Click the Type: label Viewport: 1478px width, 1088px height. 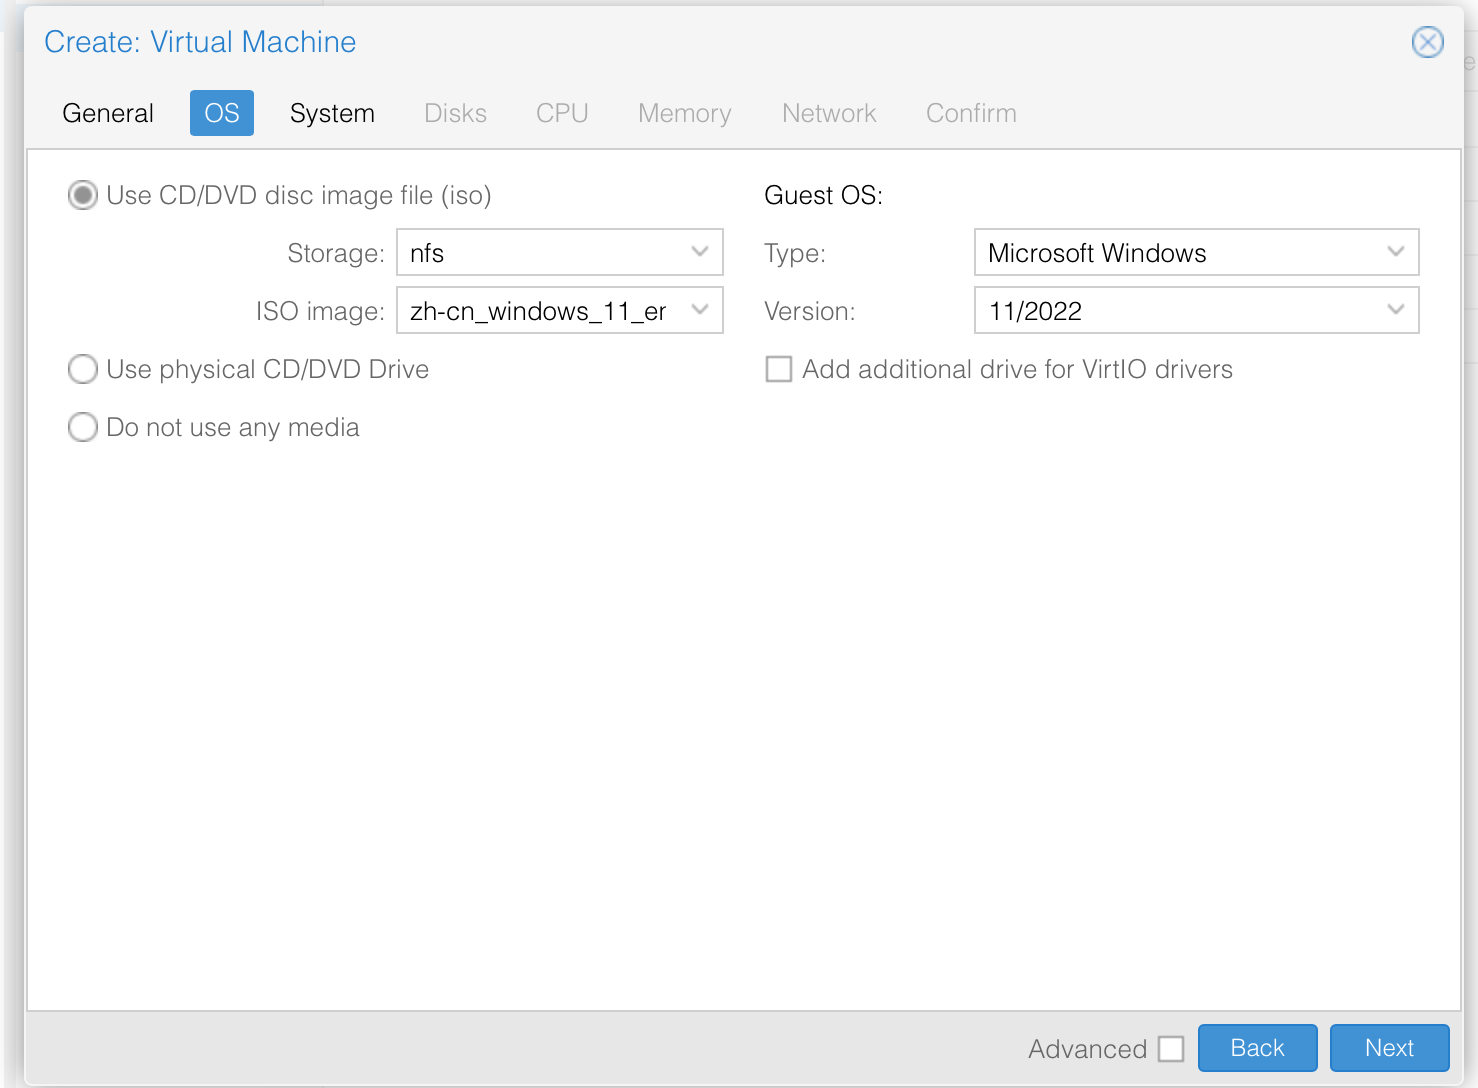(x=795, y=253)
